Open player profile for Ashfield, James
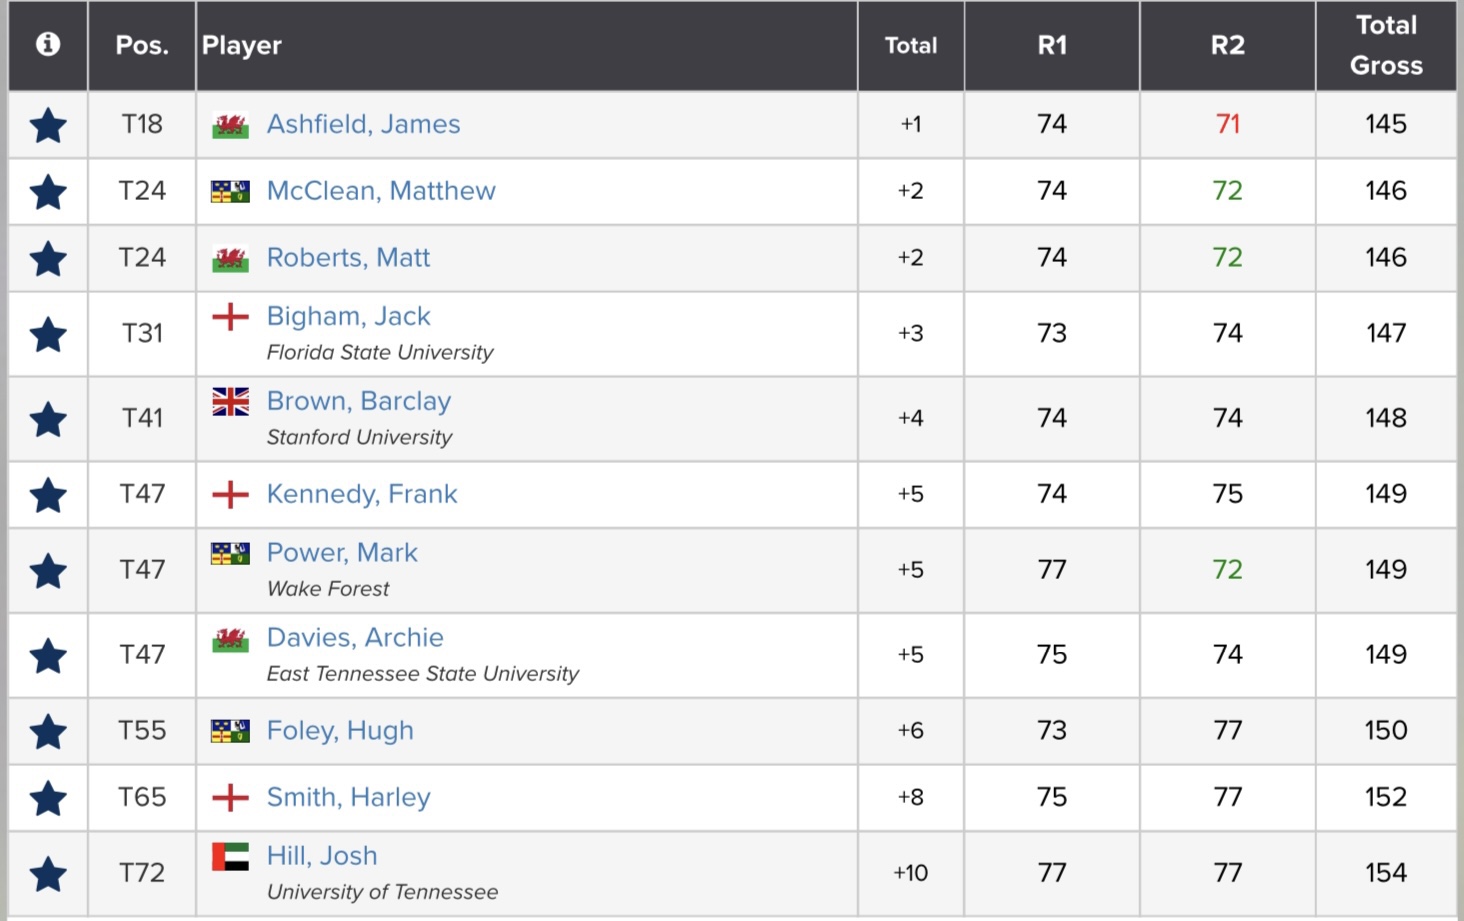Screen dimensions: 1464x921 363,124
